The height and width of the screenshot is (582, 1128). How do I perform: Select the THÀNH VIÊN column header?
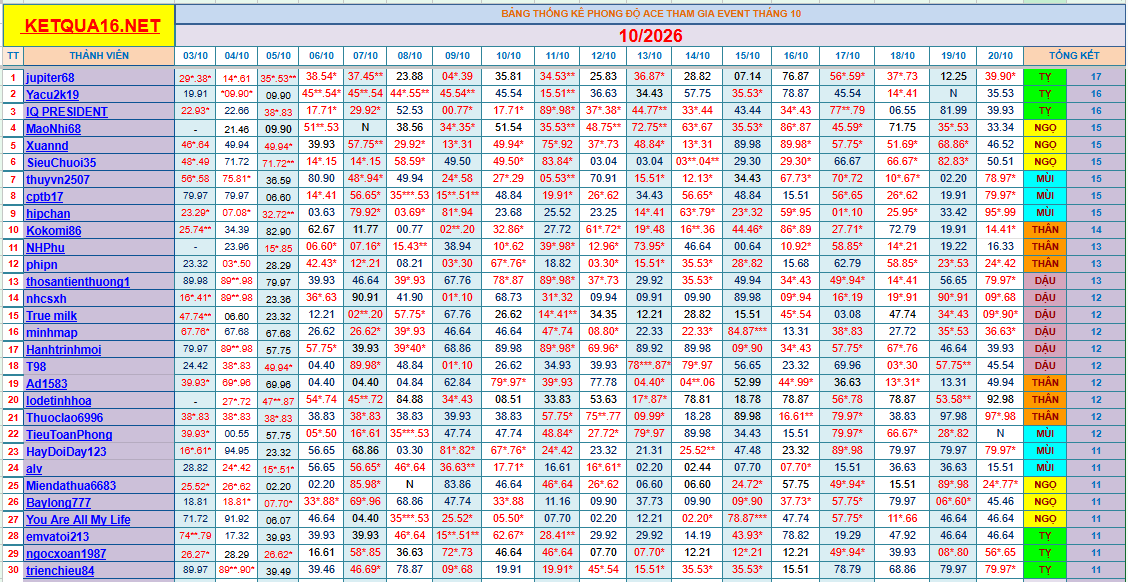99,56
